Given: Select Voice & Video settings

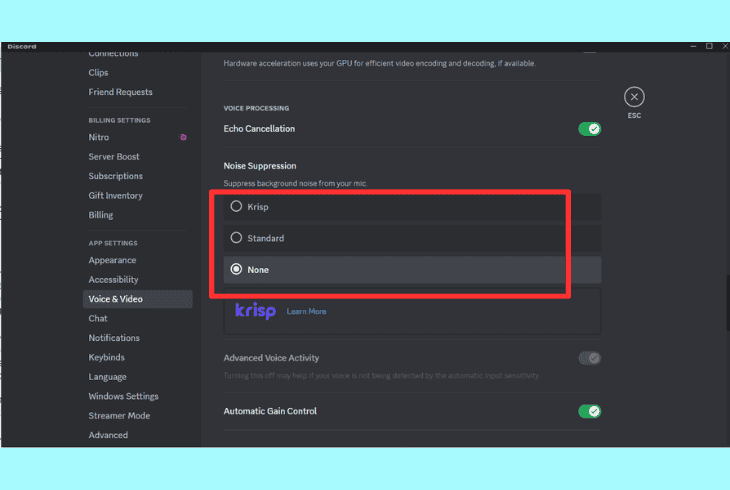Looking at the screenshot, I should (x=138, y=299).
